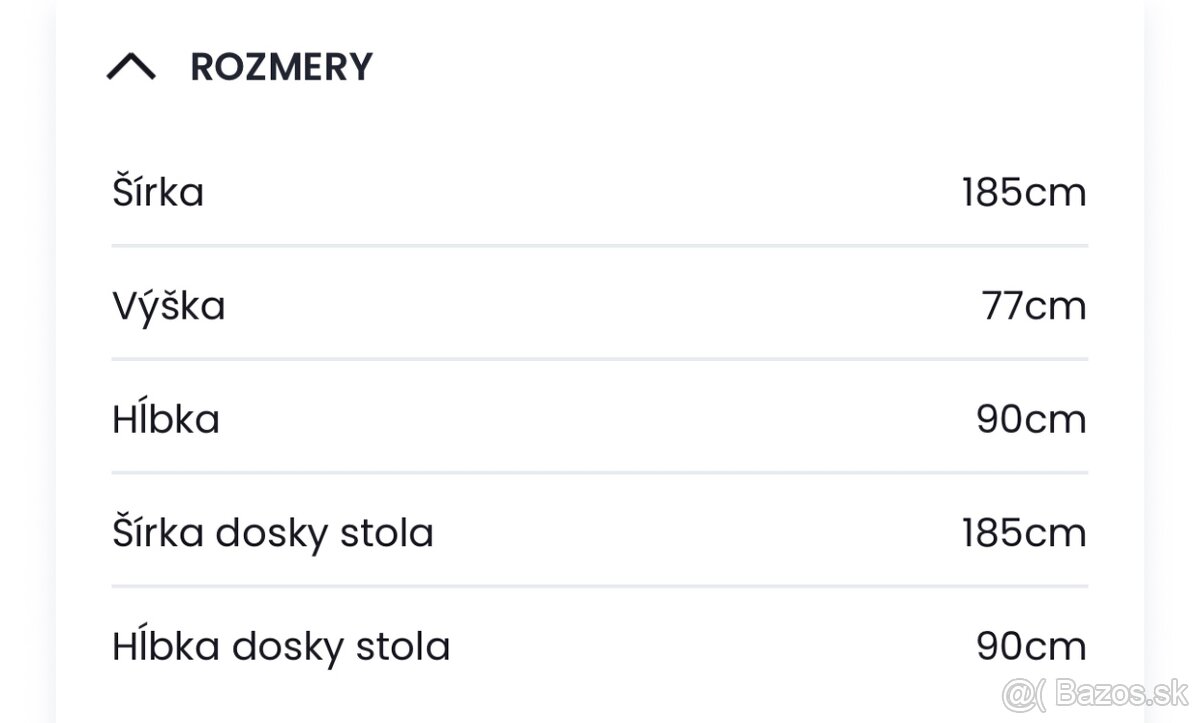Image resolution: width=1200 pixels, height=723 pixels.
Task: Click the divider line under the Šírka row
Action: click(598, 241)
